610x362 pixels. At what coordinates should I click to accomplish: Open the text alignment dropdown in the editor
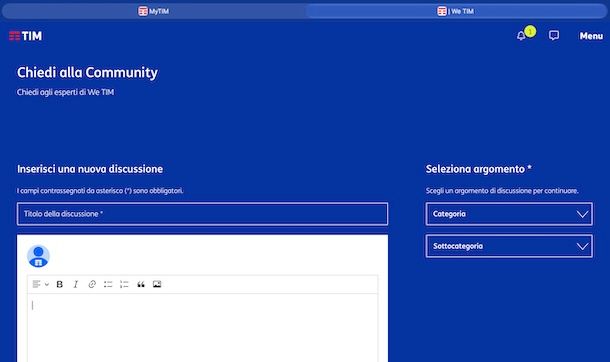click(40, 284)
